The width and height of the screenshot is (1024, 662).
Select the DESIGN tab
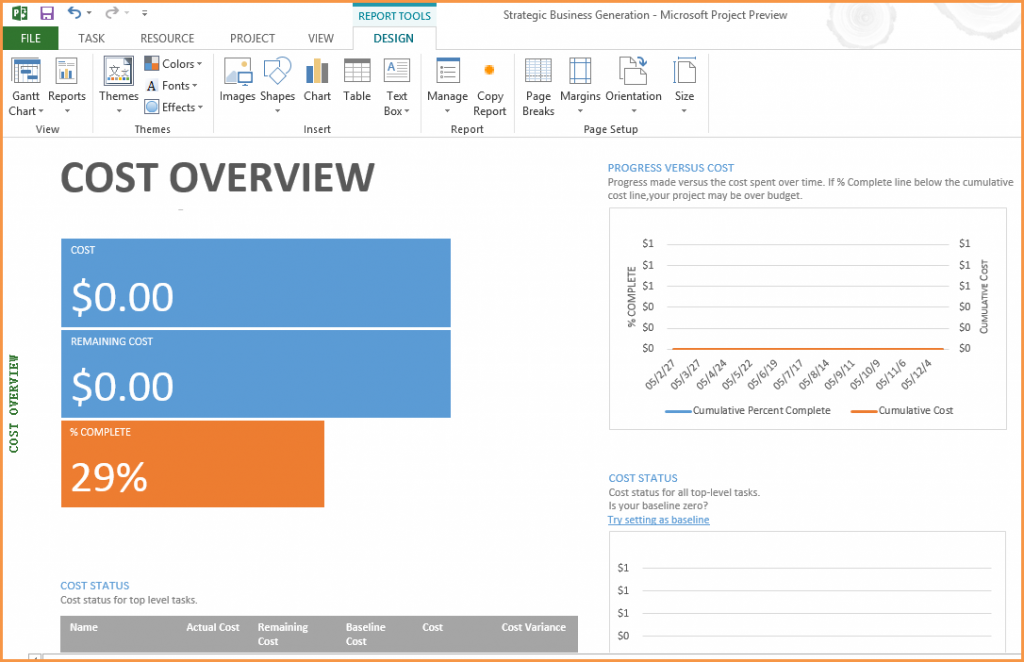click(x=393, y=38)
